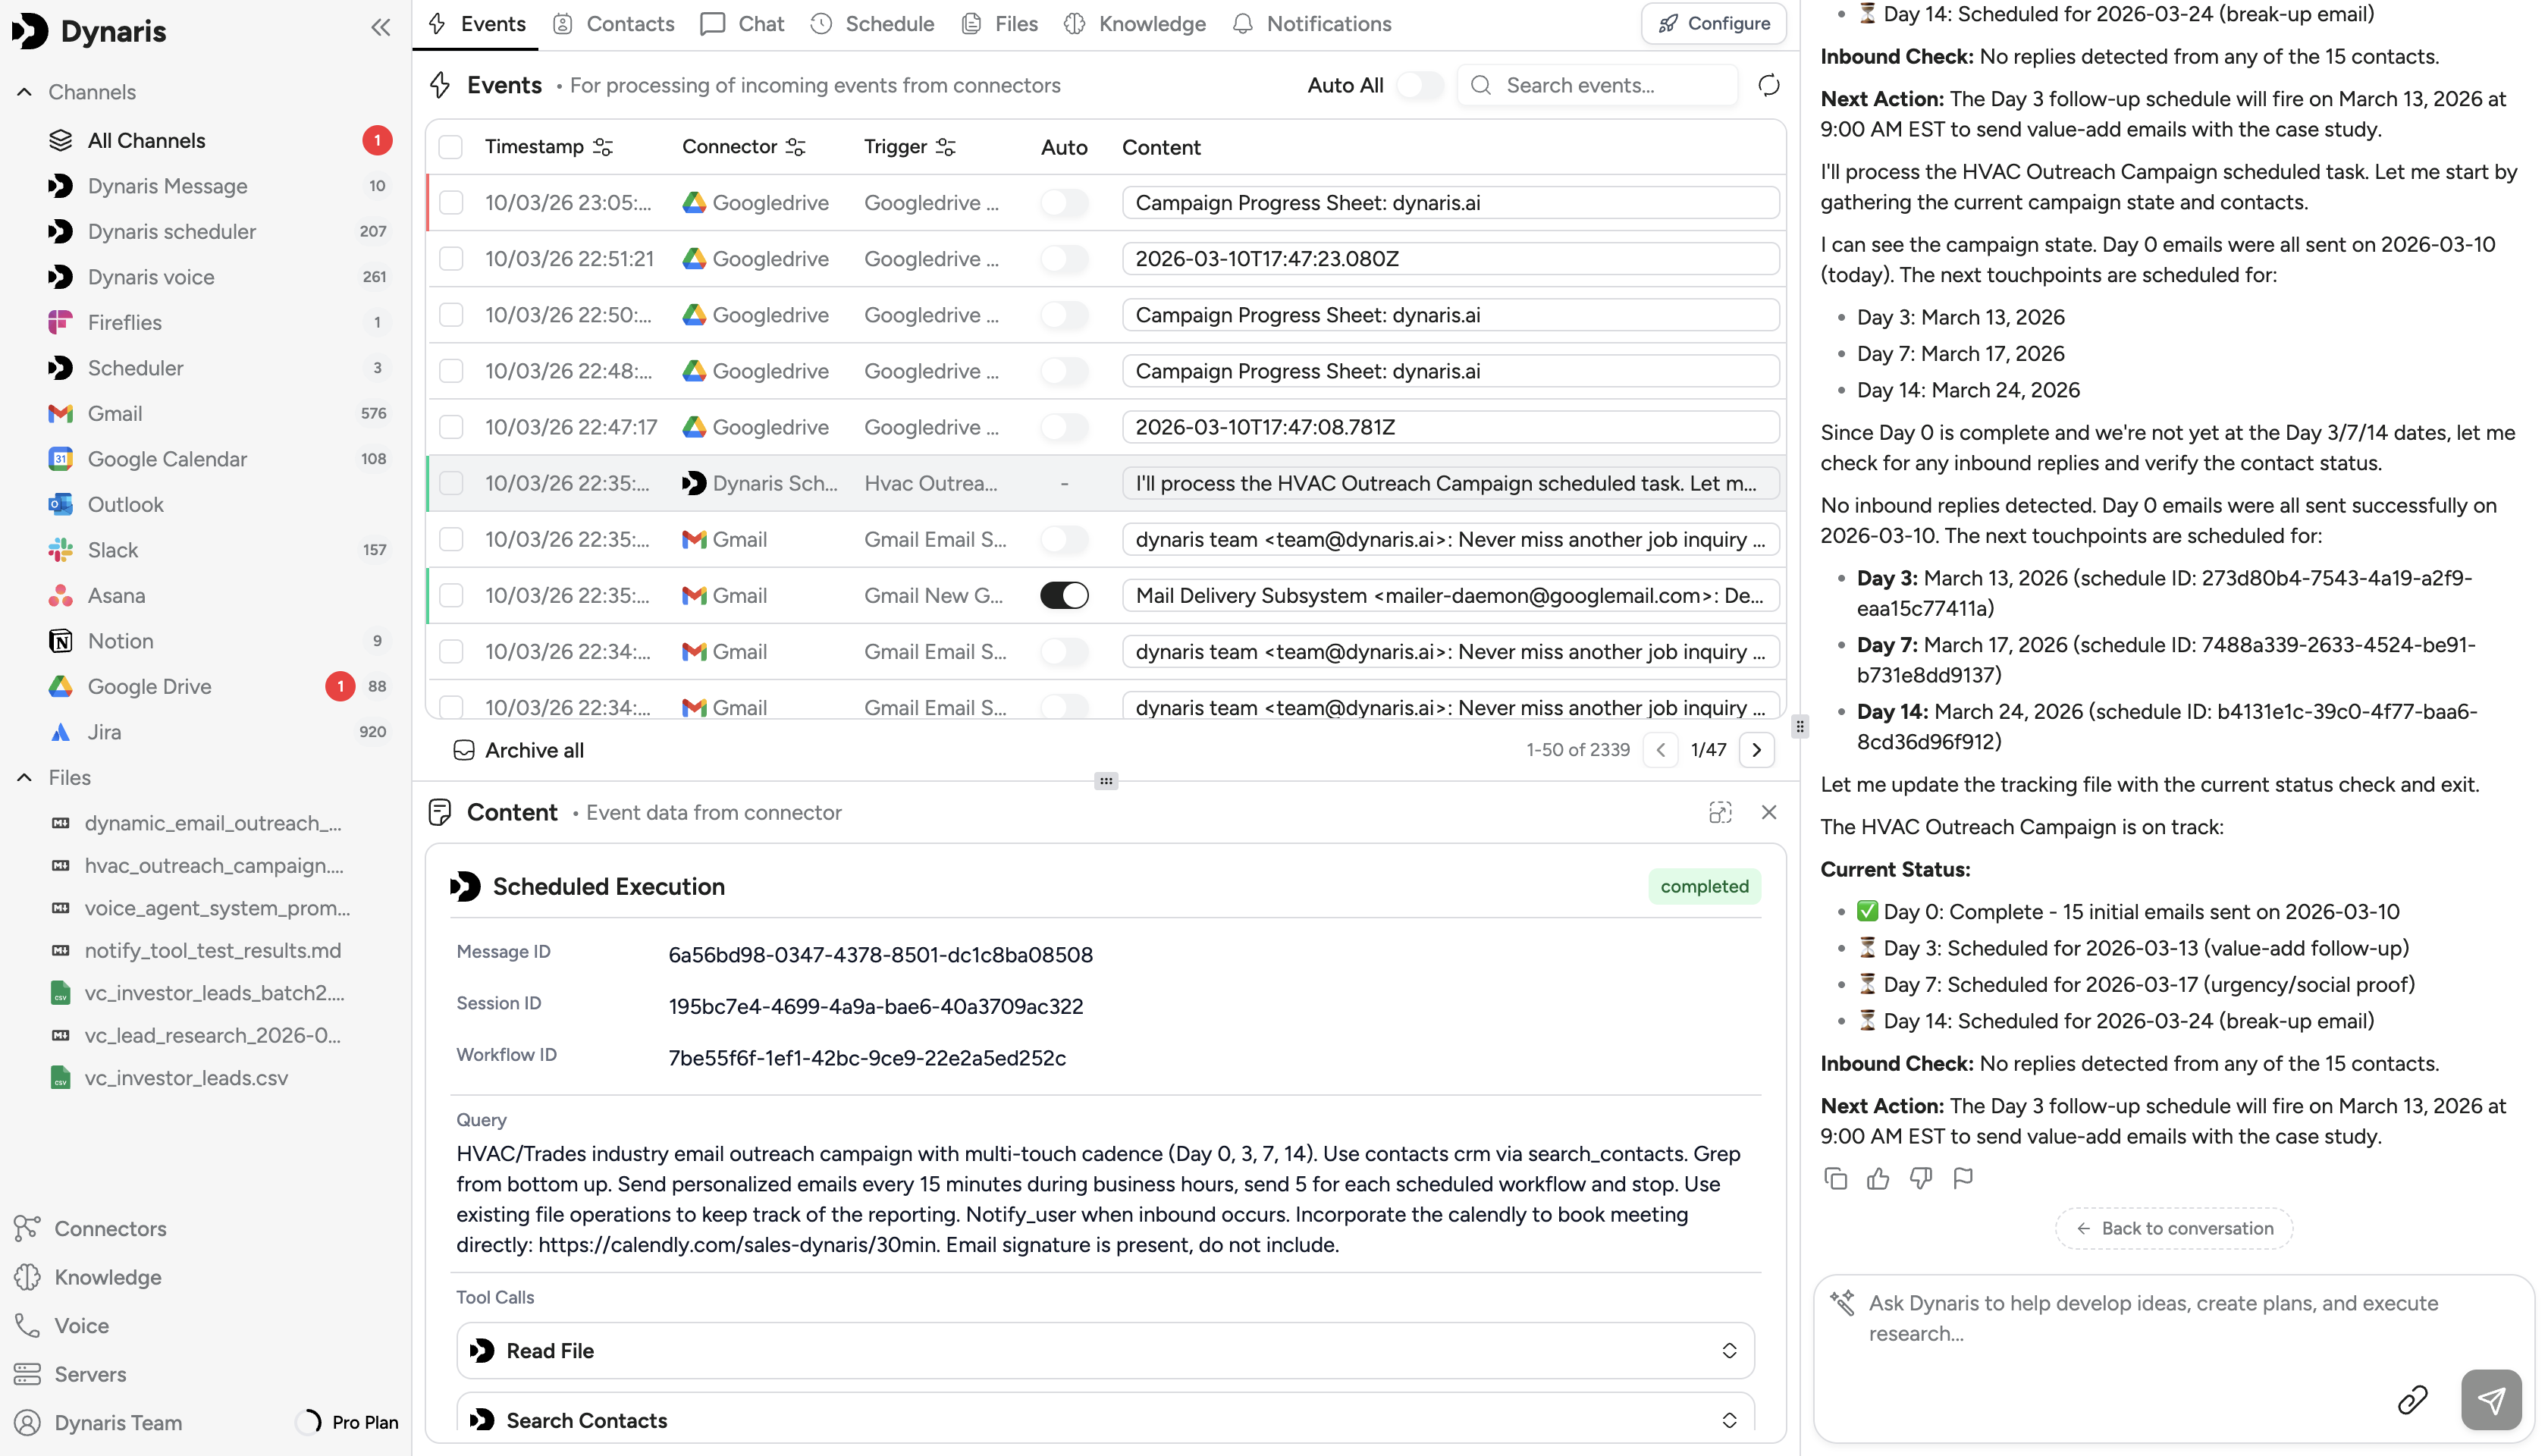Check the select-all events checkbox

click(451, 147)
